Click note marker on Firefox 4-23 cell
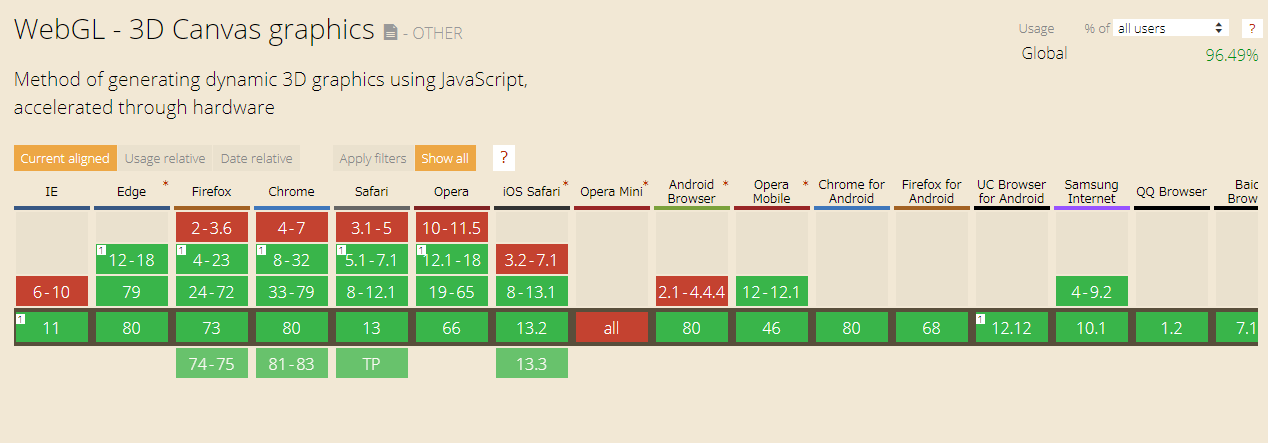The image size is (1268, 443). point(181,249)
